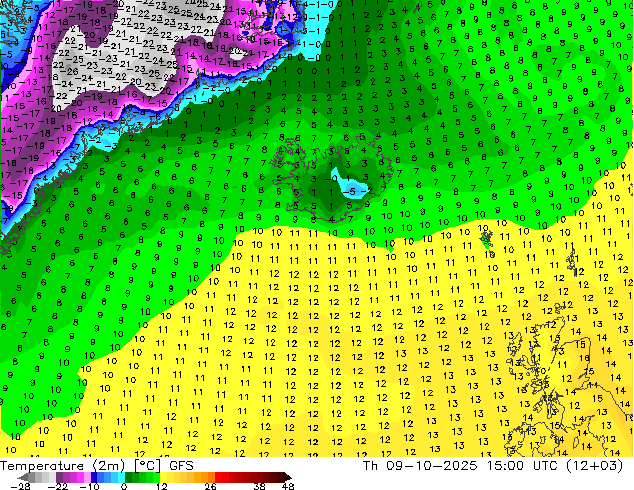Click the gray left arrow end of color bar

(23, 477)
